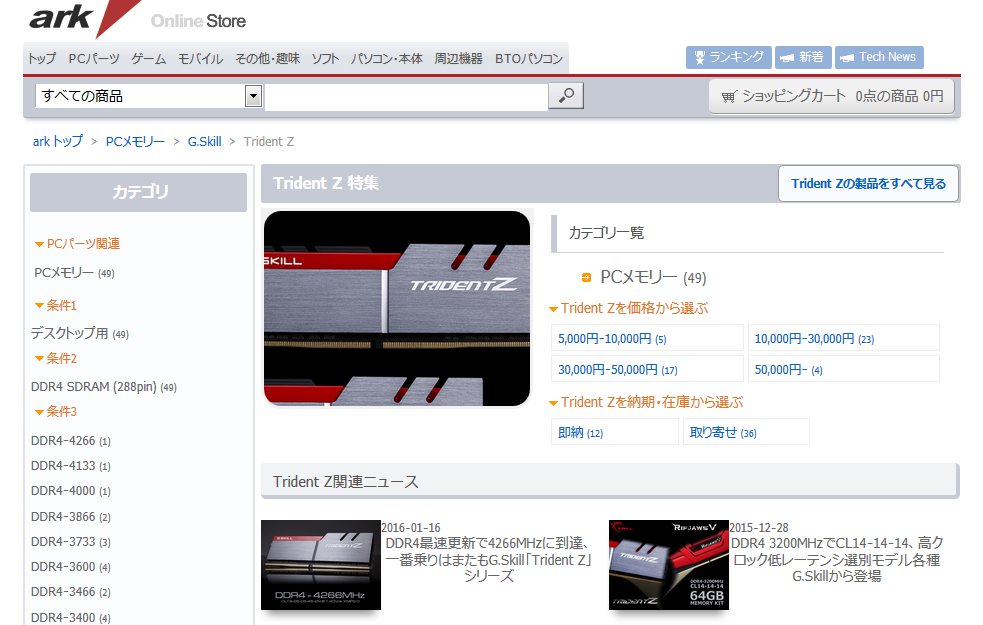
Task: Click the Trident Z 特集 heading
Action: 326,183
